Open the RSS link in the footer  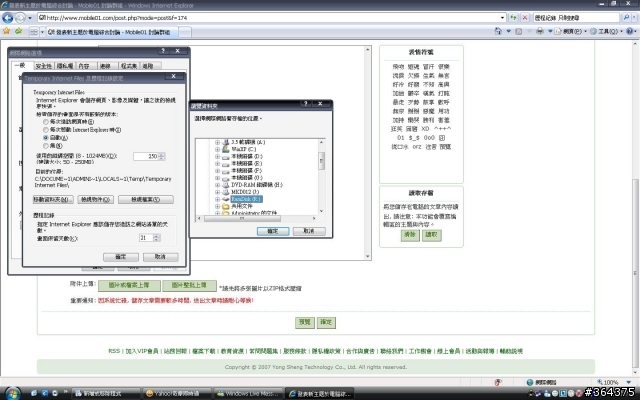(x=114, y=351)
